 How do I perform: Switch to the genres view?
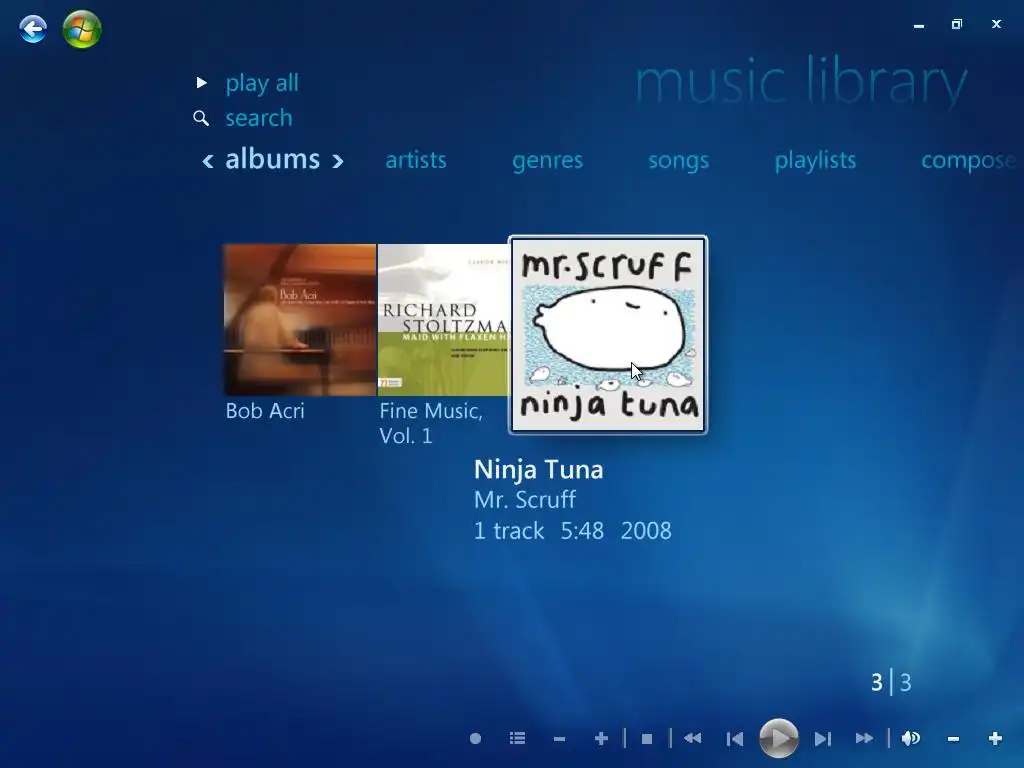pos(547,161)
